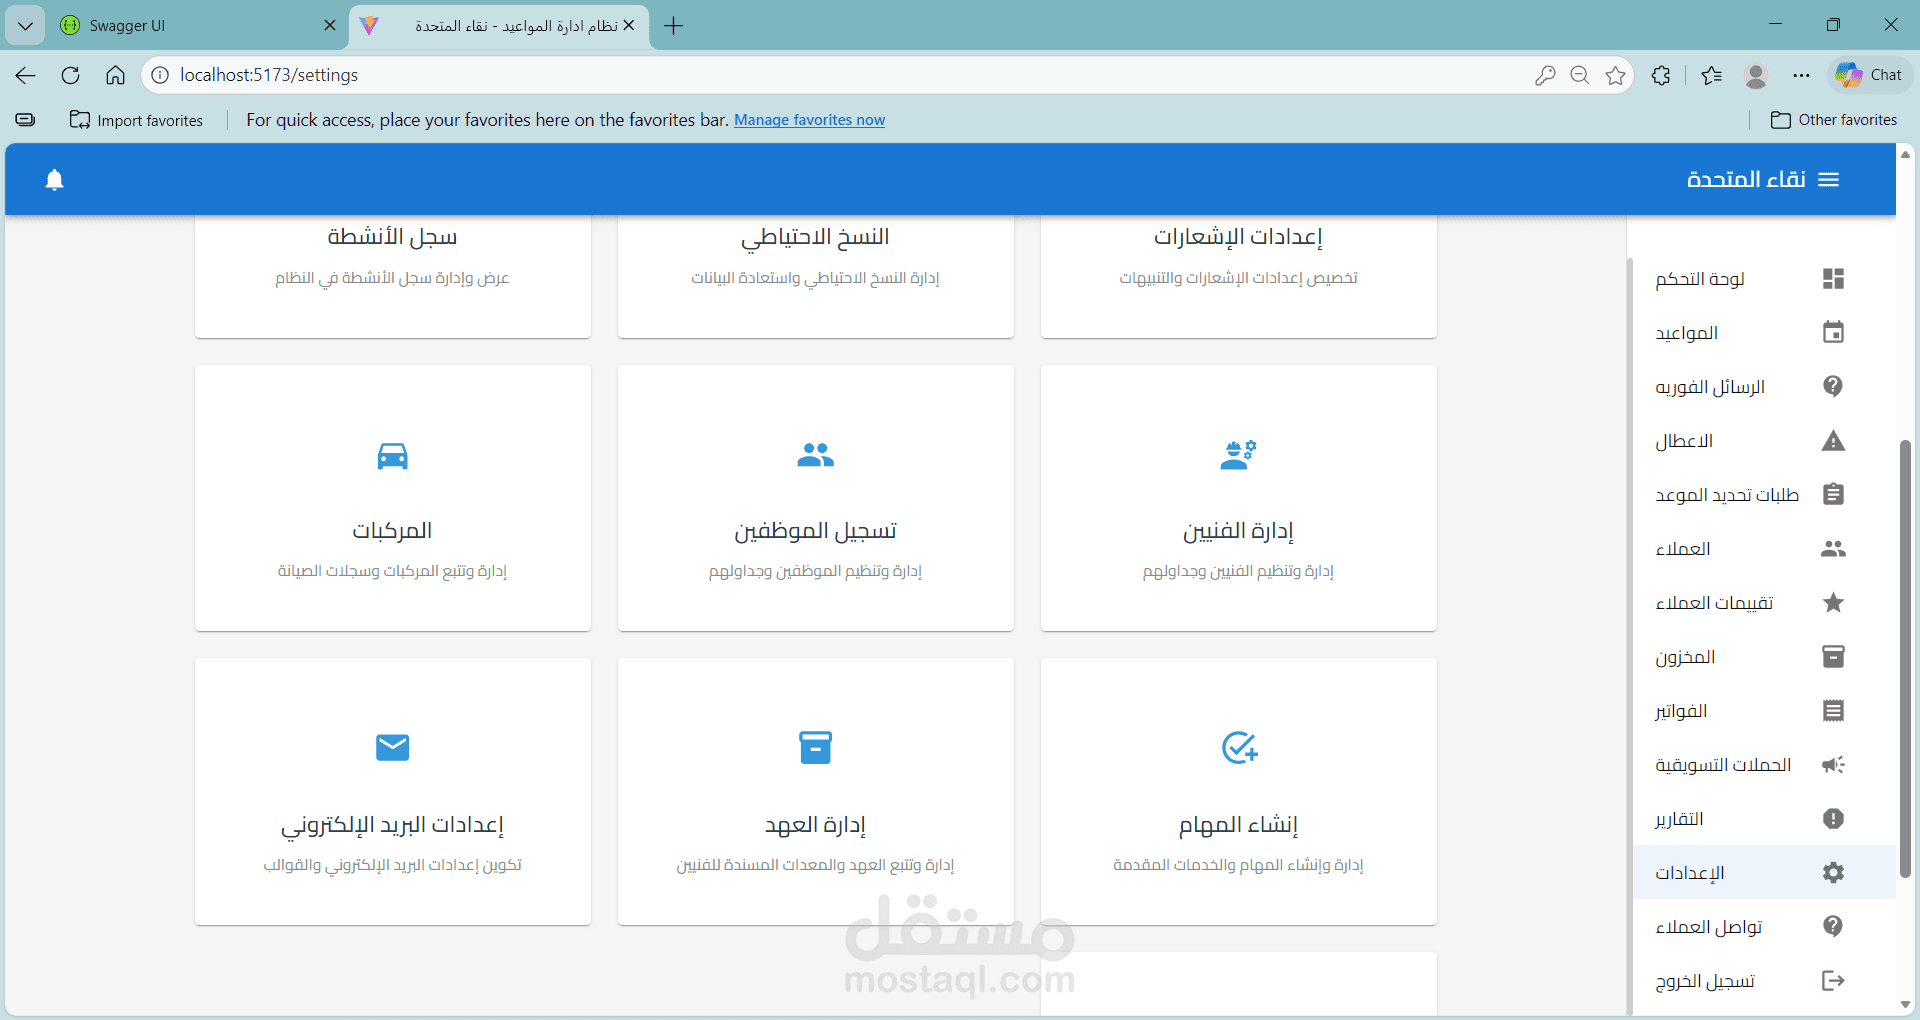Click the العملاء people icon in sidebar
This screenshot has width=1920, height=1020.
1833,549
